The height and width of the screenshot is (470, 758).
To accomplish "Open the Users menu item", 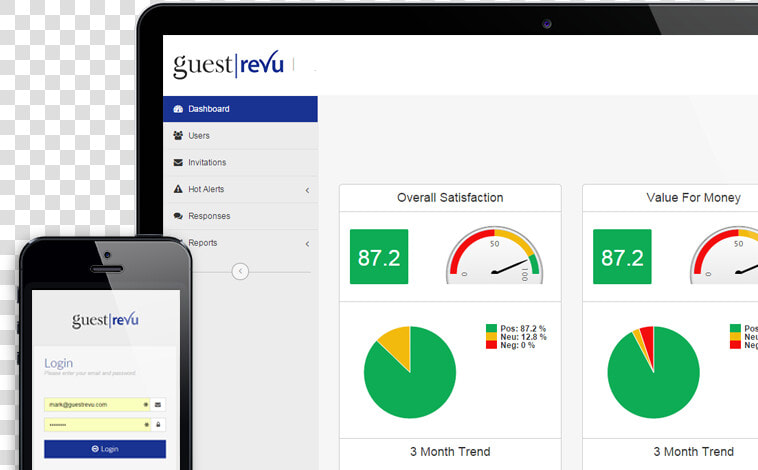I will 240,135.
